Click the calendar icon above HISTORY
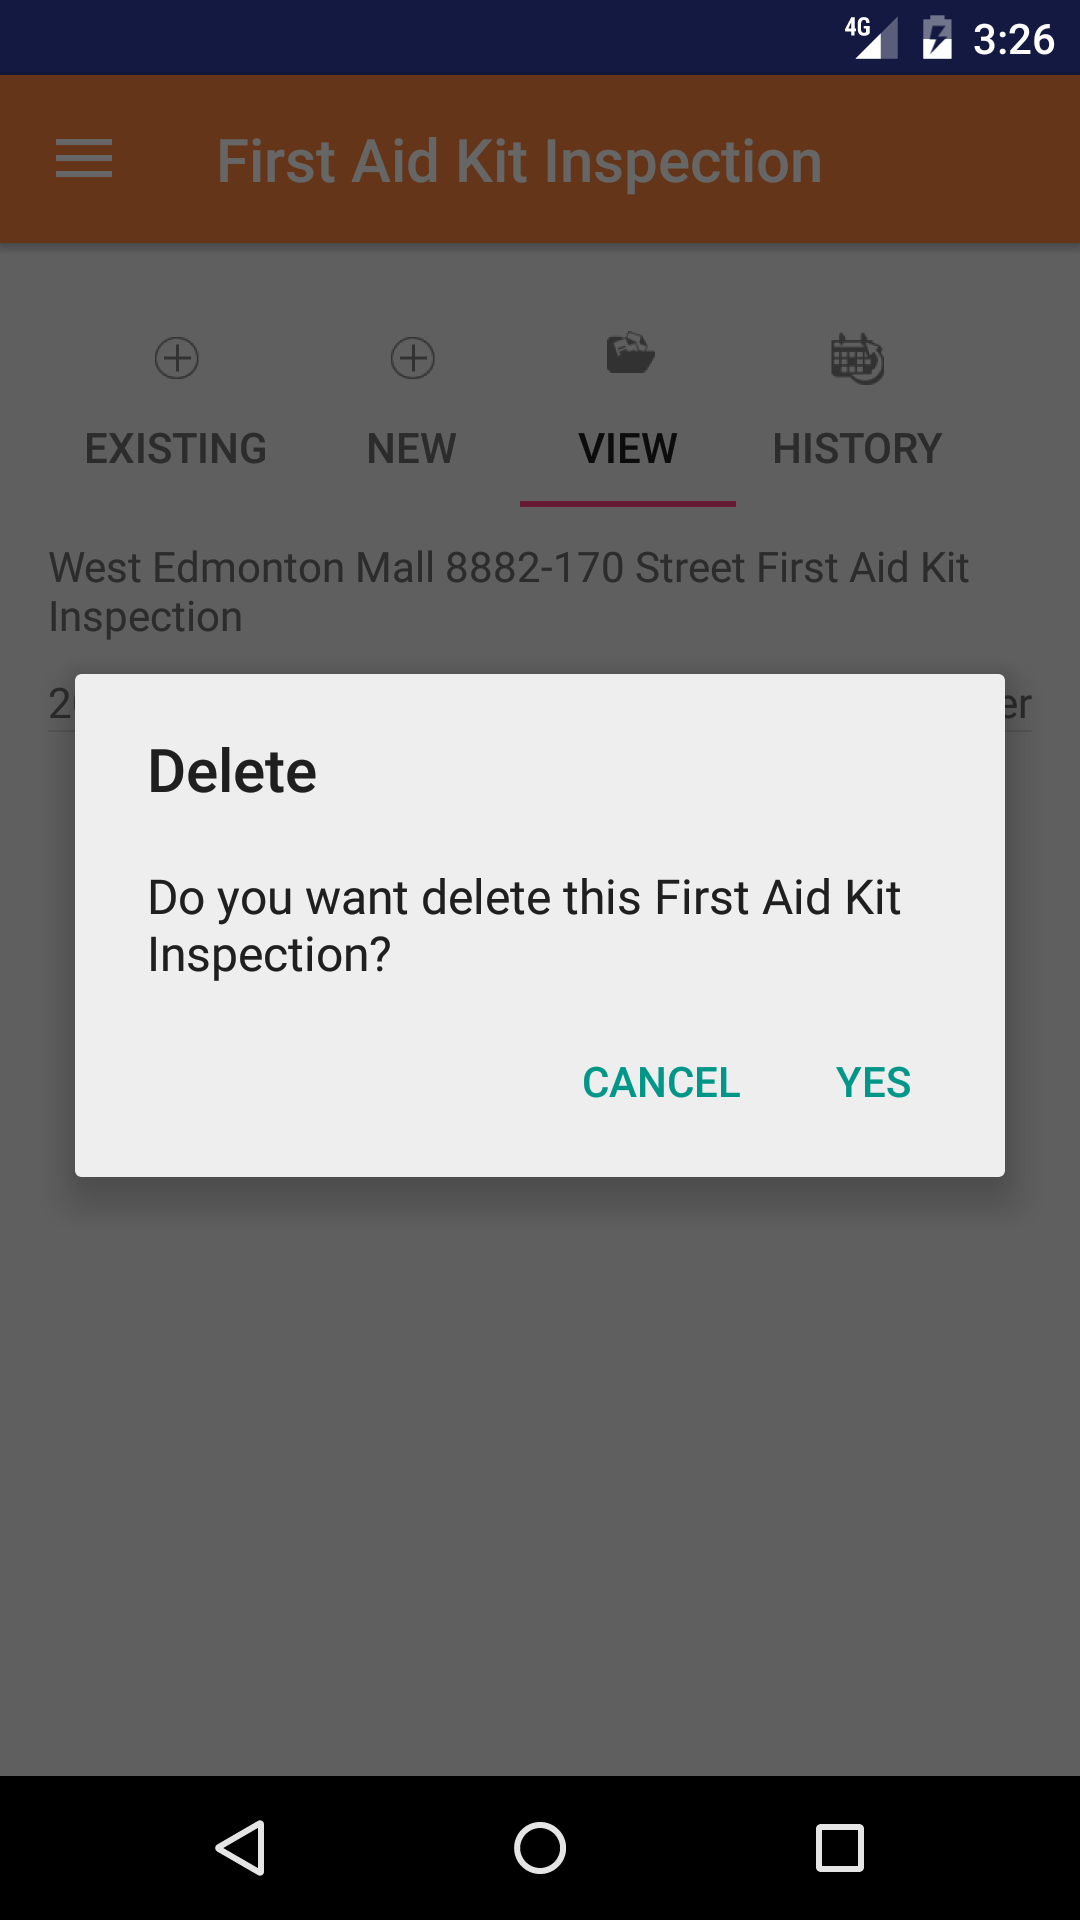The image size is (1080, 1920). coord(857,358)
